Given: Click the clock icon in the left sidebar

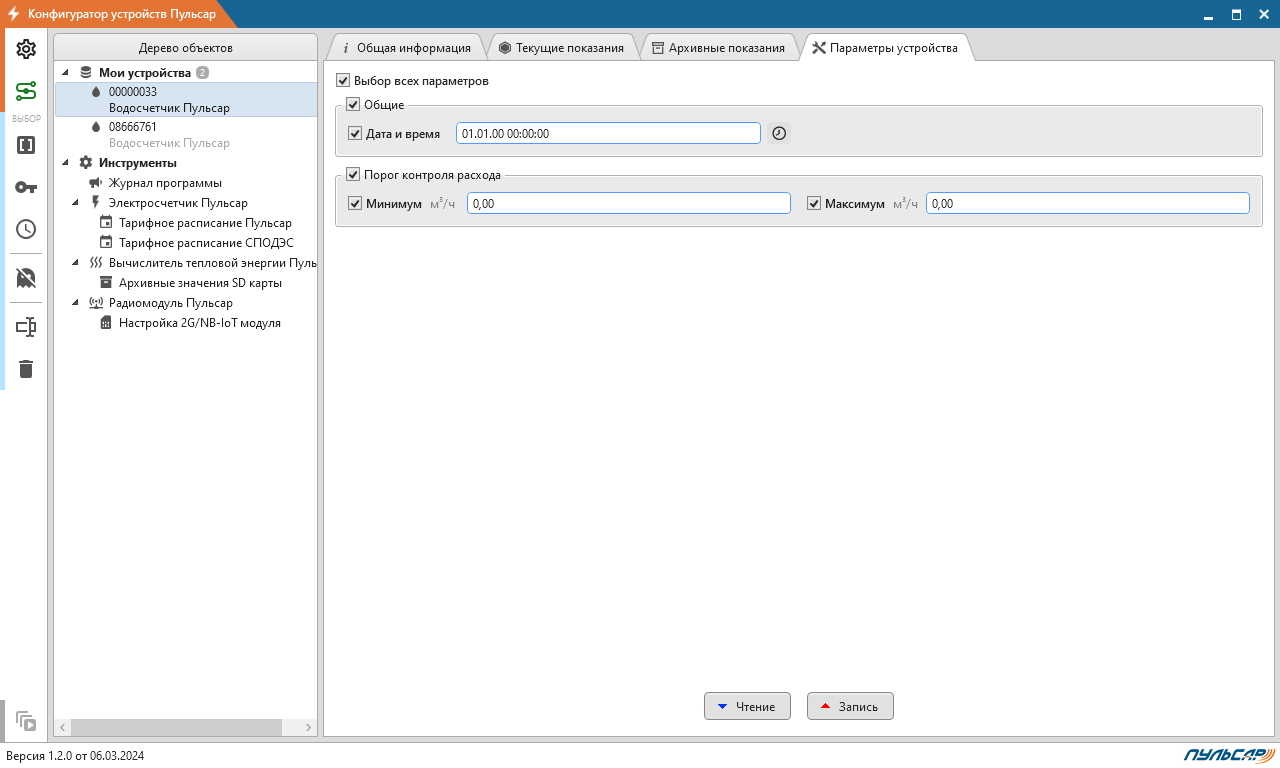Looking at the screenshot, I should (26, 229).
